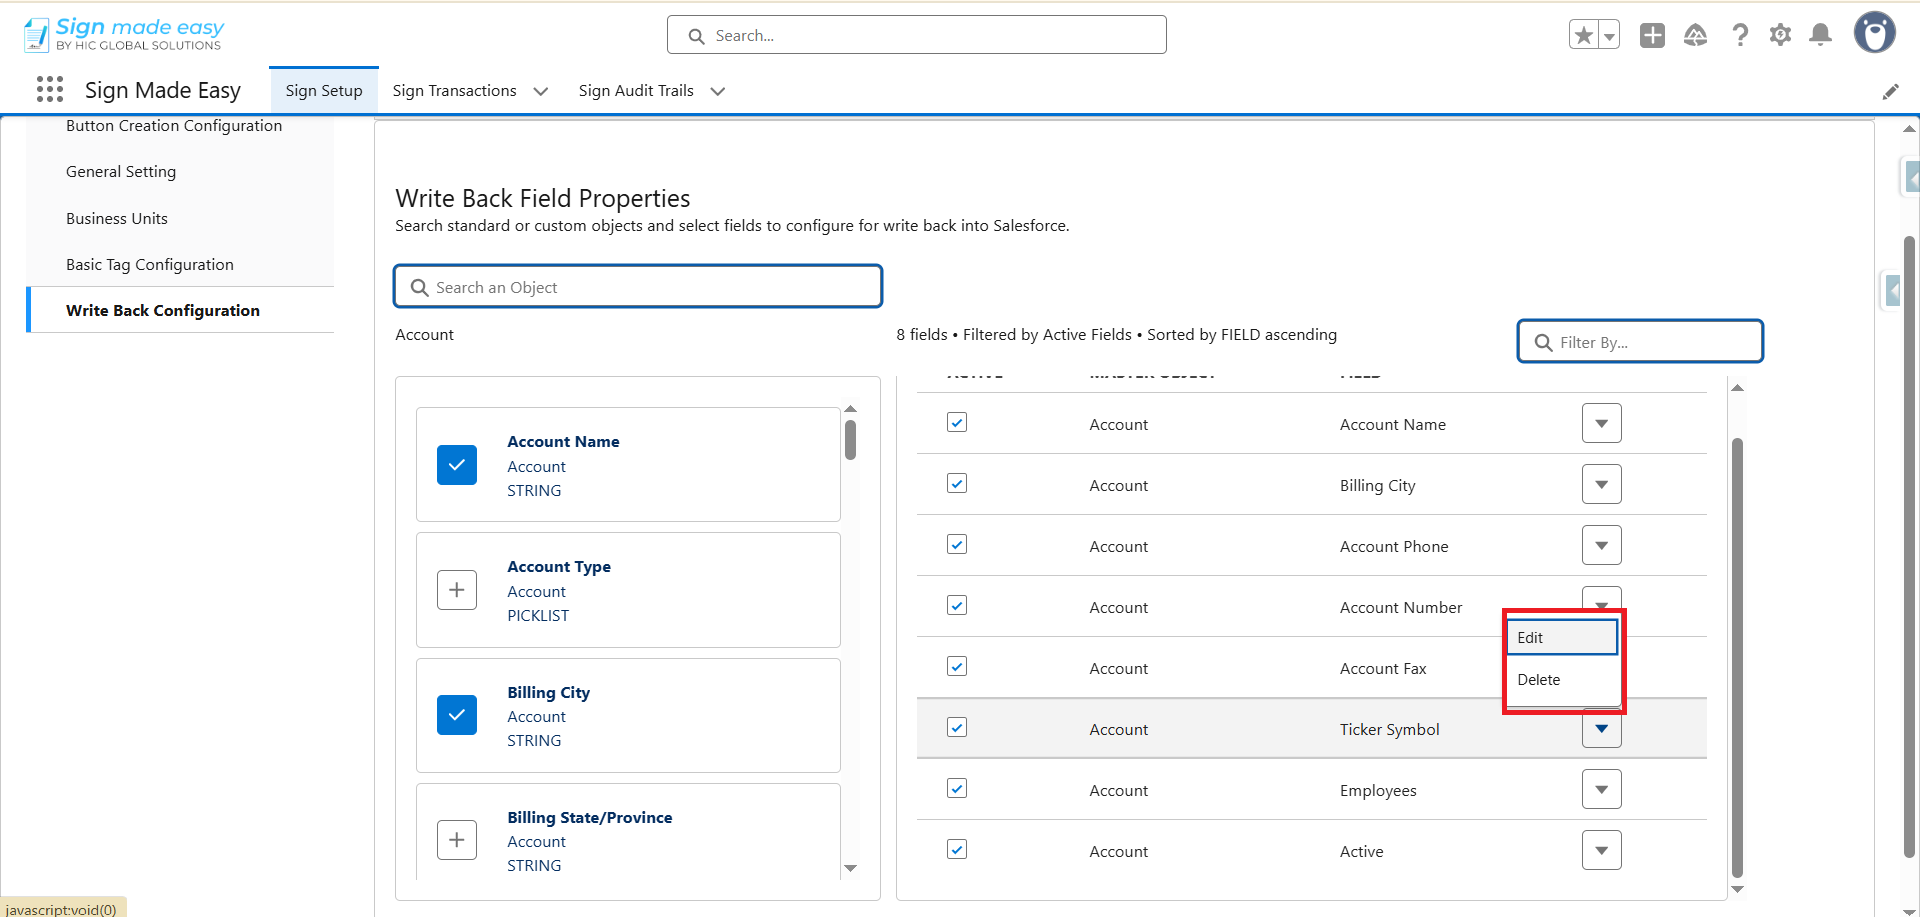Toggle active checkbox for Employees row

tap(957, 789)
